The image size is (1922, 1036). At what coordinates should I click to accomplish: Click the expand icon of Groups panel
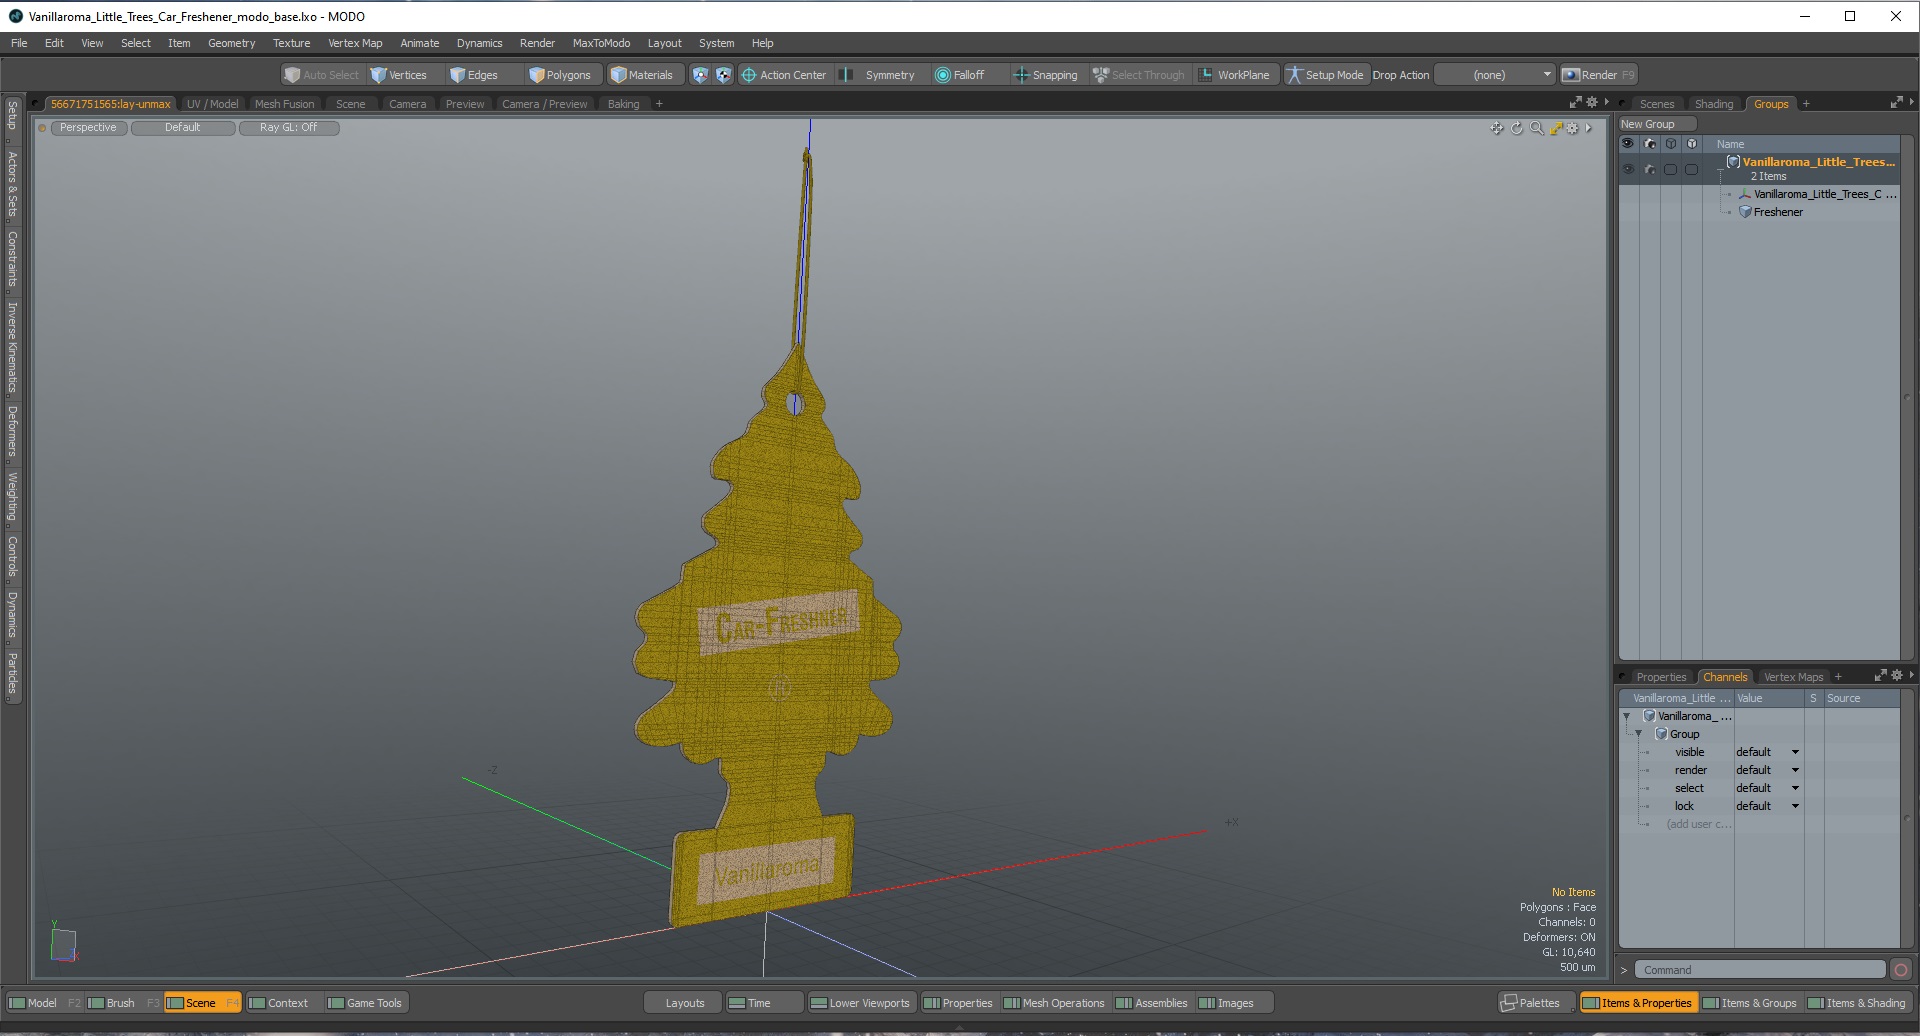tap(1896, 103)
